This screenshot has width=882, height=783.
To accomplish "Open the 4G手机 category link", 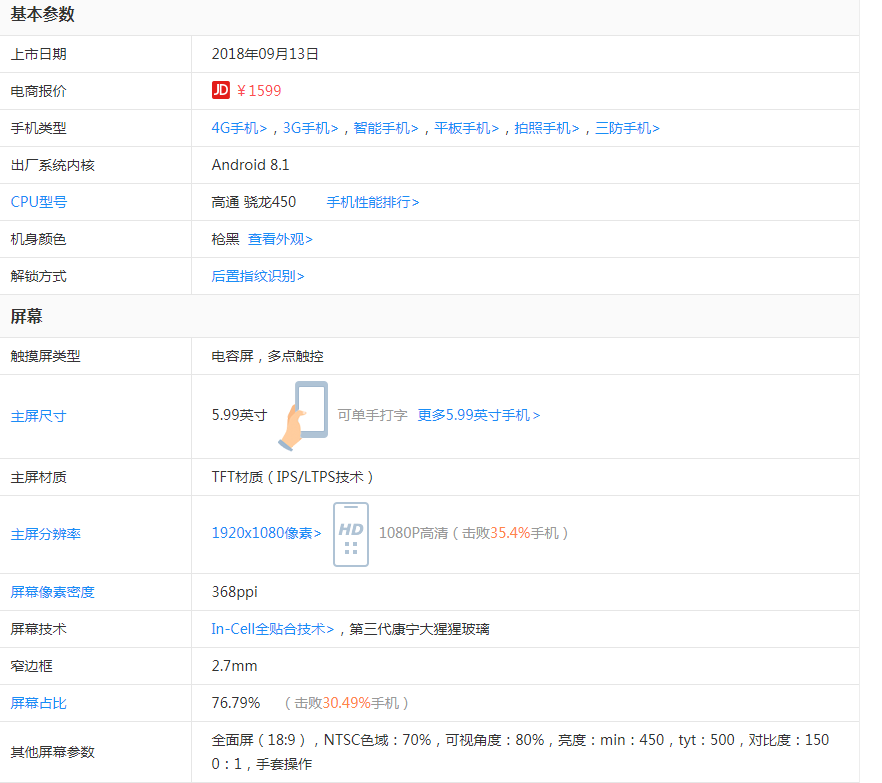I will click(x=237, y=128).
